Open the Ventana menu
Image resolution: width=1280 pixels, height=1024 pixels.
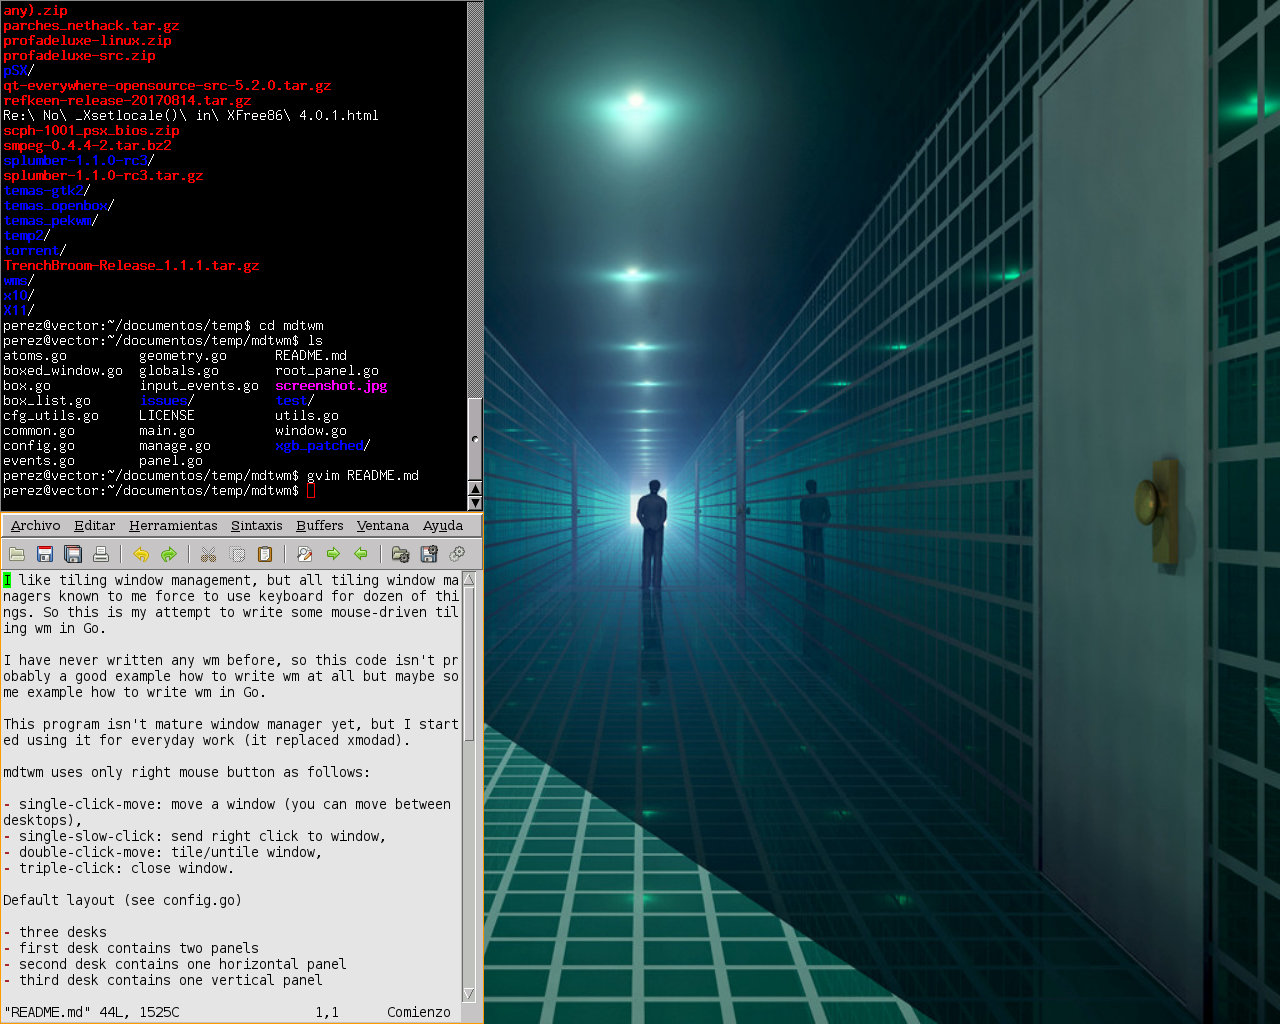383,526
